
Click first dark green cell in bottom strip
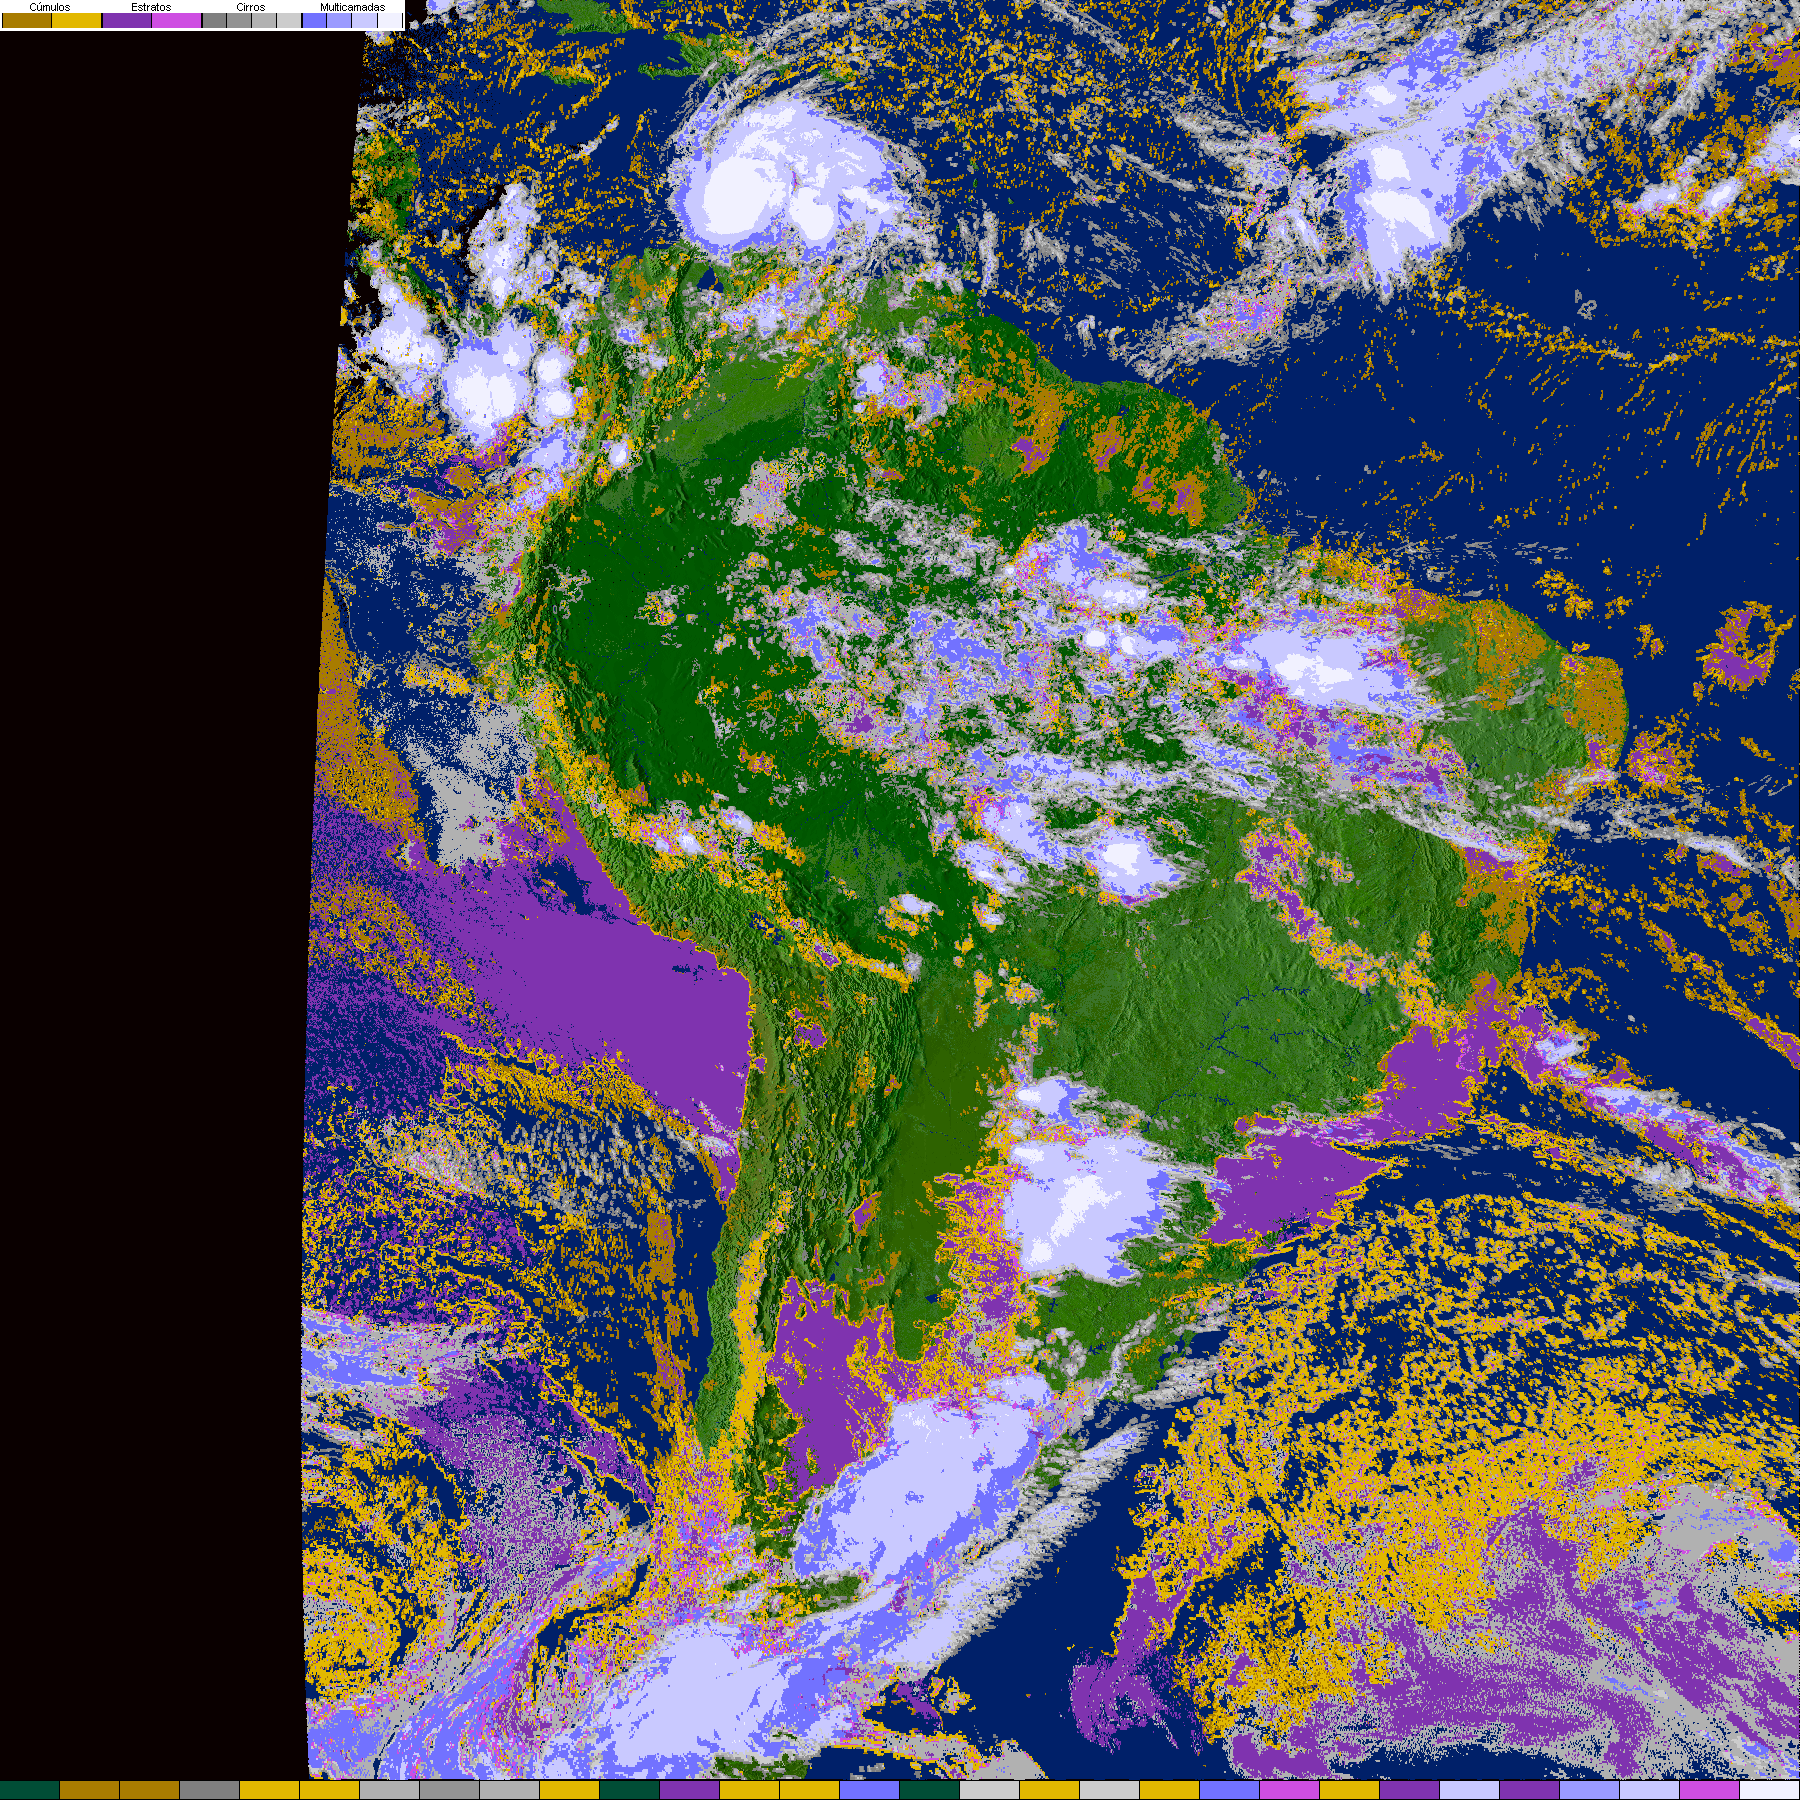(30, 1790)
